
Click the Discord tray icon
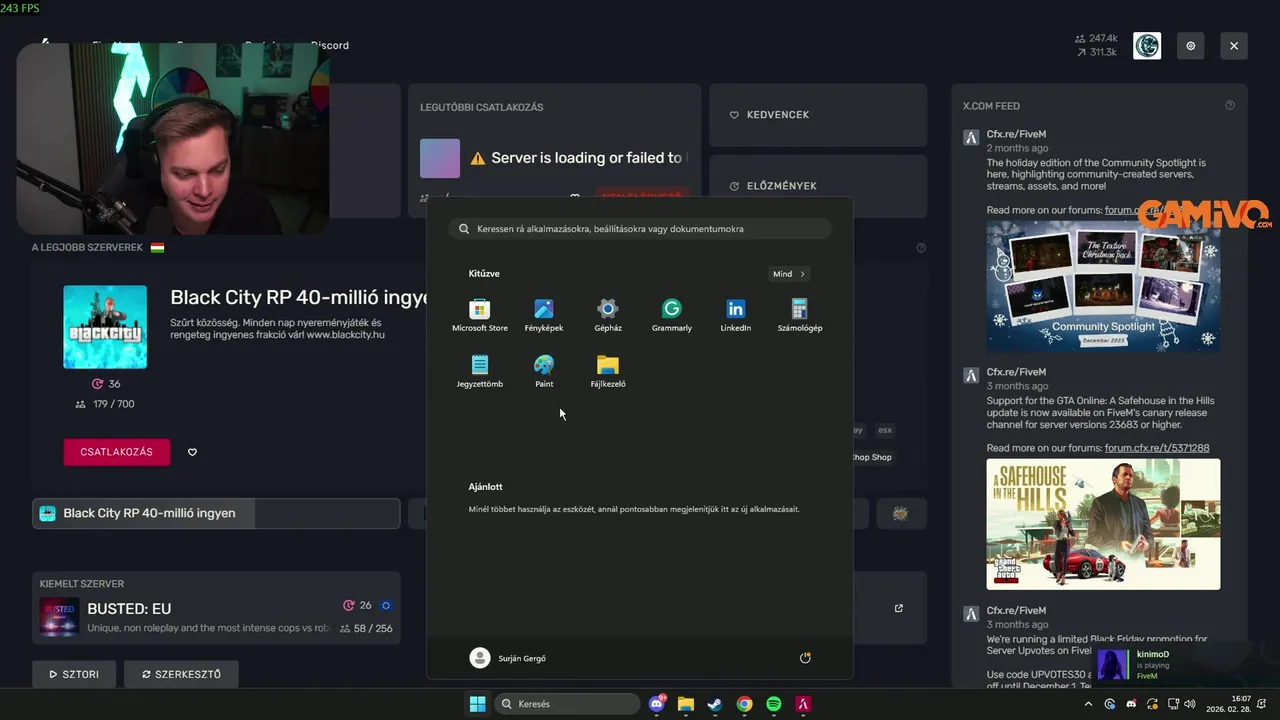click(1131, 704)
